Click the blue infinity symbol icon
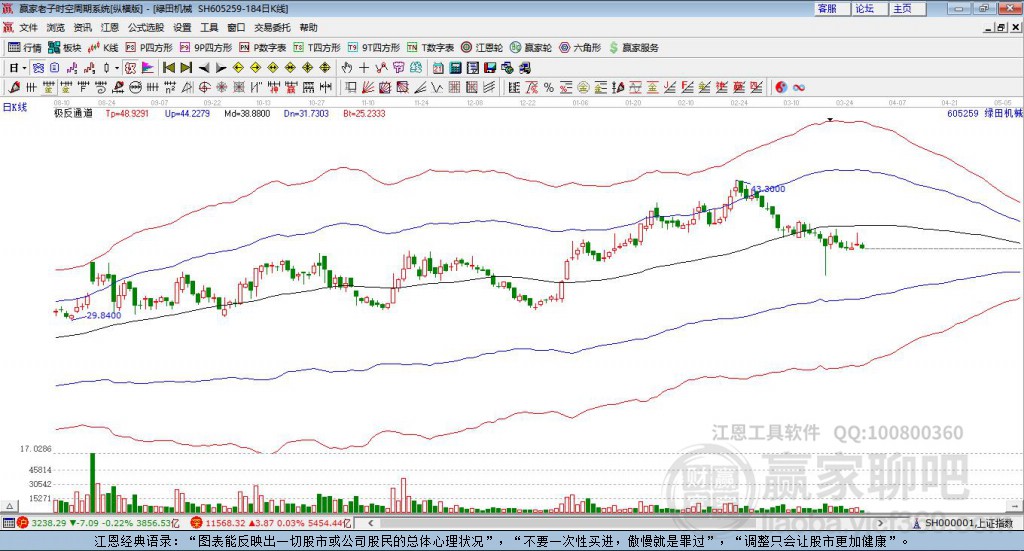Viewport: 1024px width, 551px height. point(799,87)
